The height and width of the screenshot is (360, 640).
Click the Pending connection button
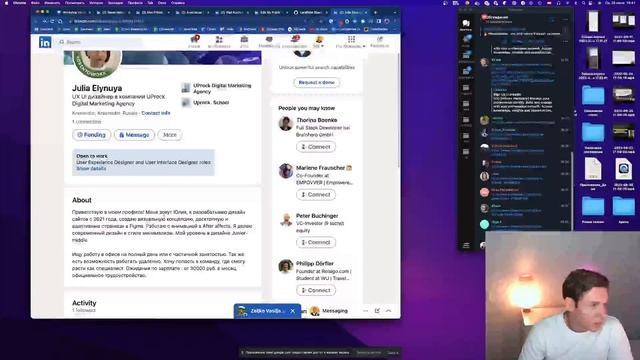91,135
